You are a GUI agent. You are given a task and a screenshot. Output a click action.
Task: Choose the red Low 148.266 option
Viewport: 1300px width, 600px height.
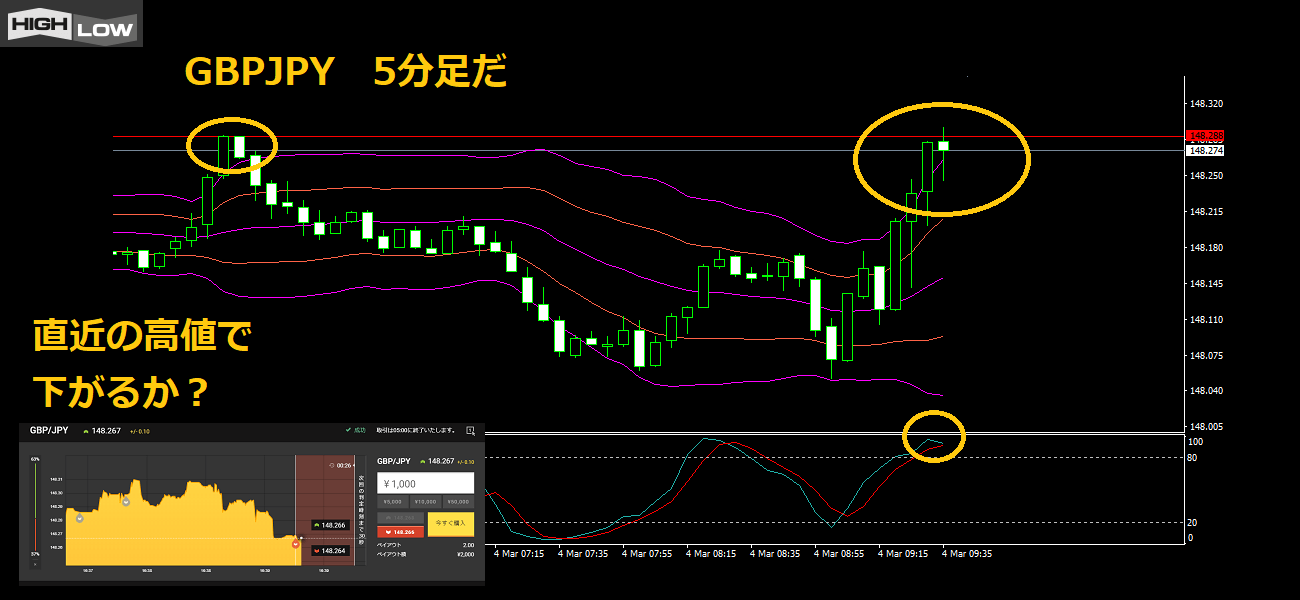tap(400, 531)
